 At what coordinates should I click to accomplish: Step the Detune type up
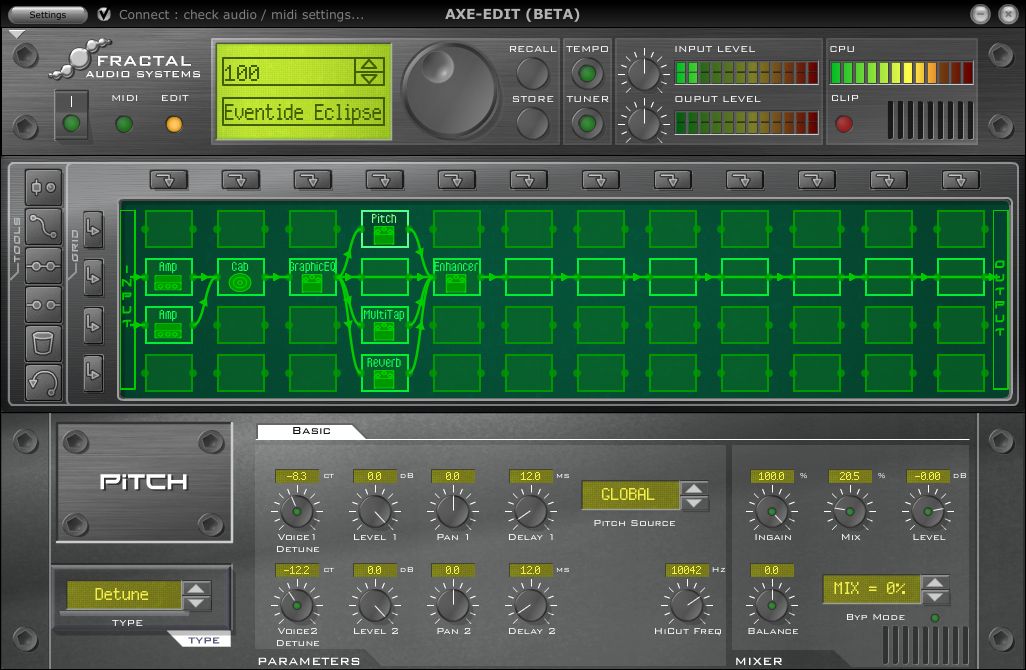click(x=196, y=588)
